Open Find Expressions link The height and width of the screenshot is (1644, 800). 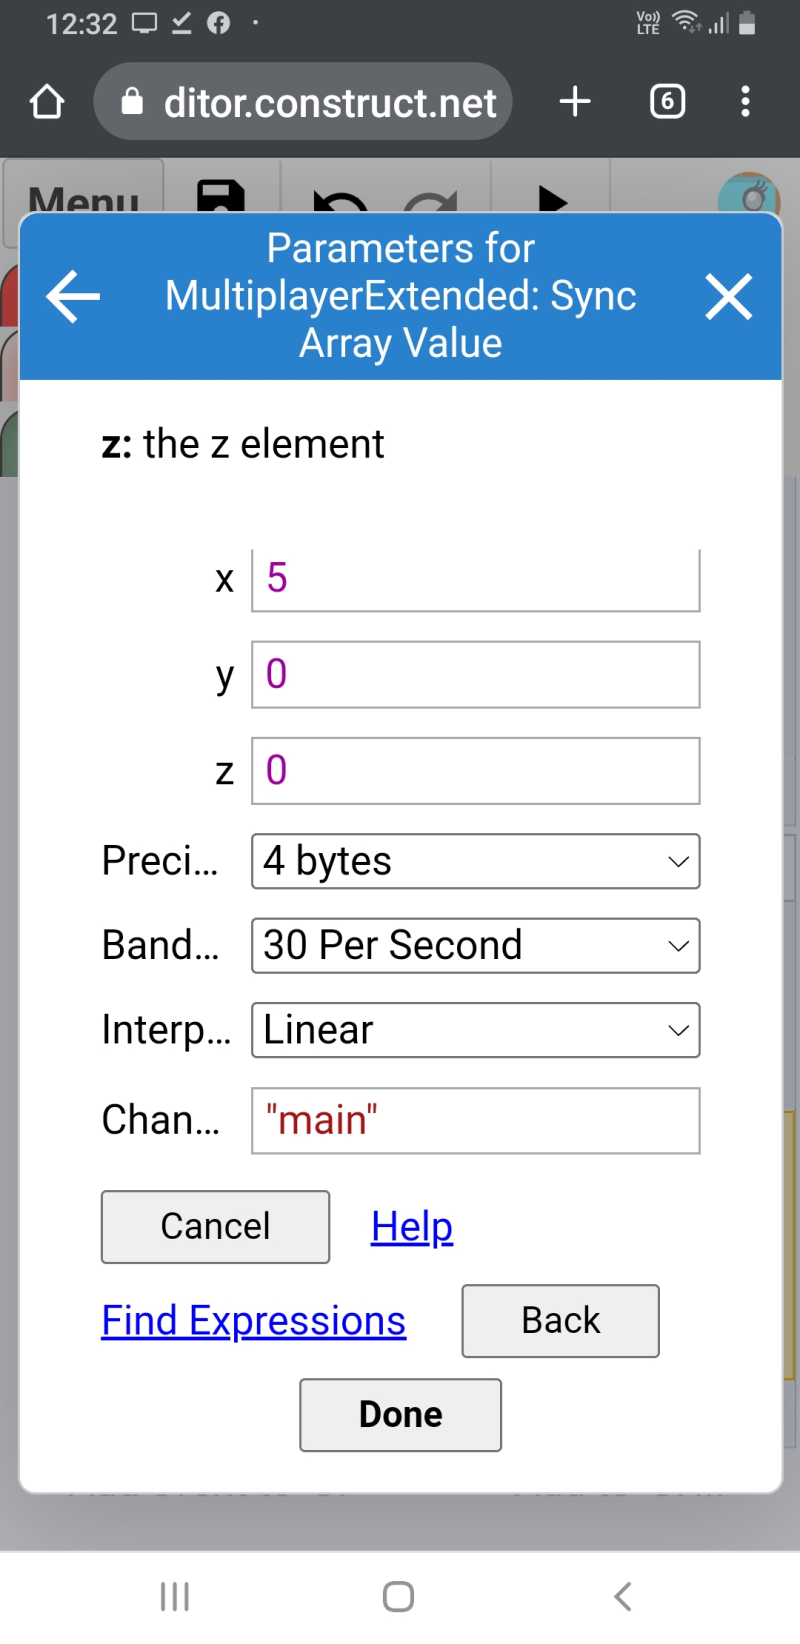pyautogui.click(x=254, y=1320)
